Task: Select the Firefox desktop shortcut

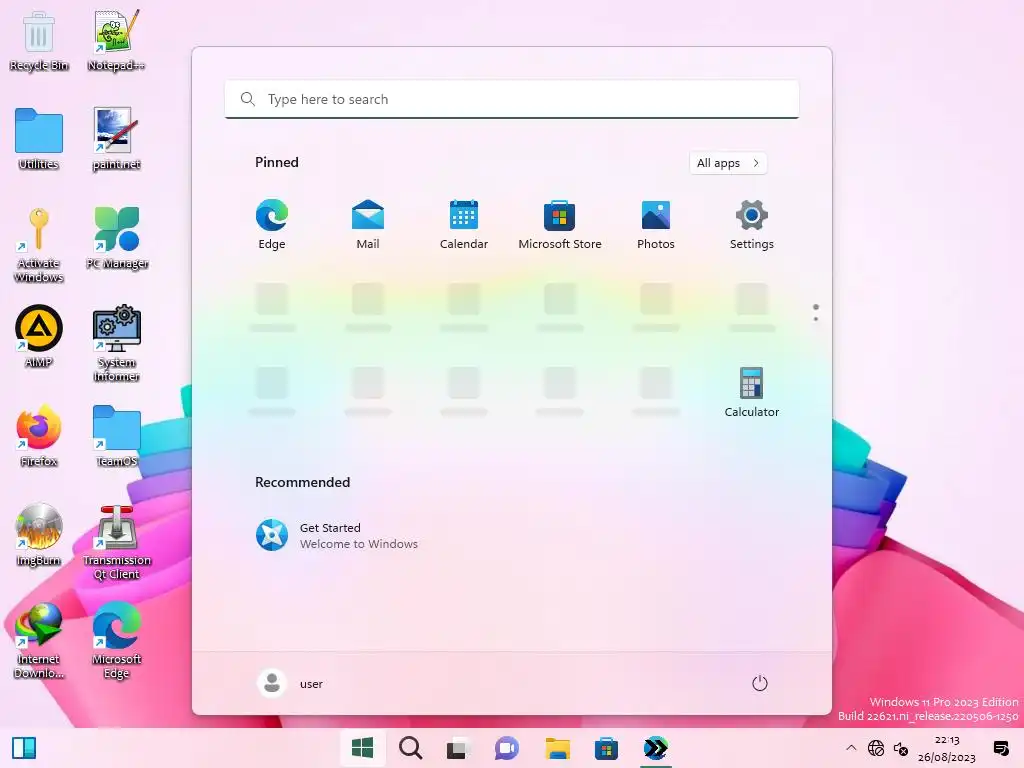Action: [x=39, y=436]
